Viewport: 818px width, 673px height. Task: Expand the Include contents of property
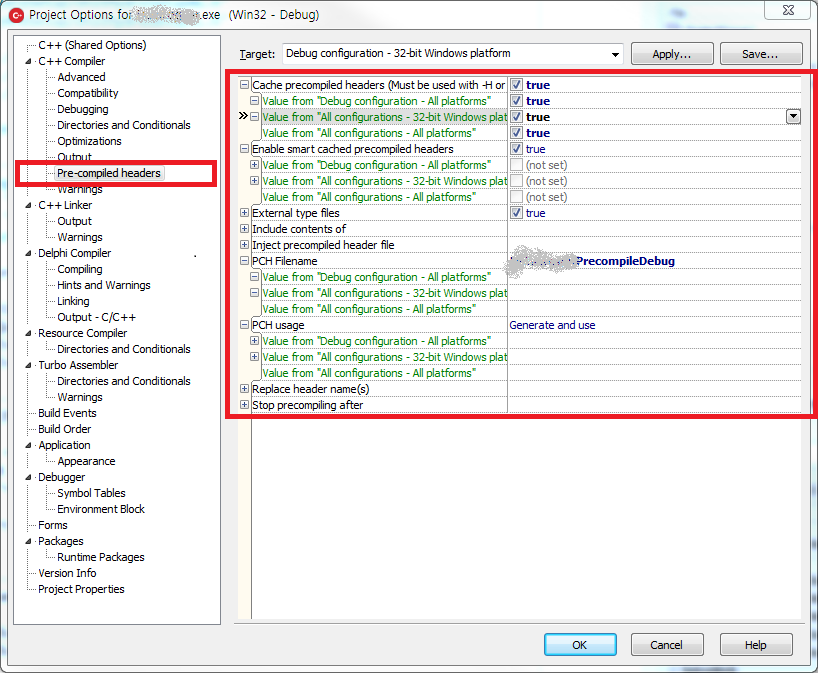pos(245,229)
